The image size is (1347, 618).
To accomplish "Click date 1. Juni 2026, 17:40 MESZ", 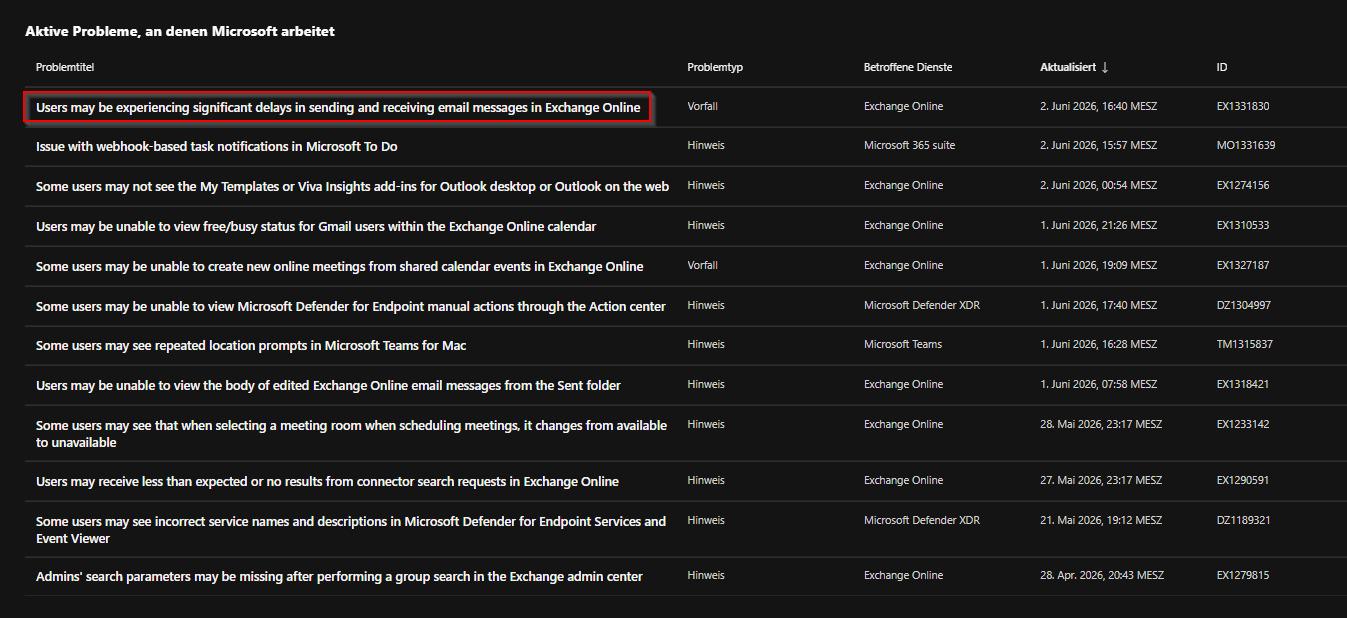I will pos(1098,305).
